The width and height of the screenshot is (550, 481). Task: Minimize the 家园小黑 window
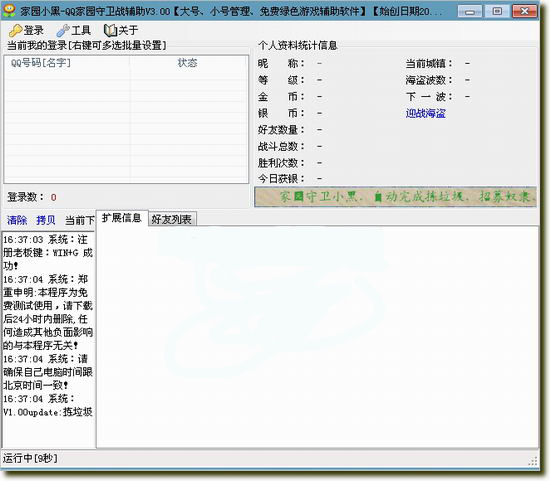[470, 12]
